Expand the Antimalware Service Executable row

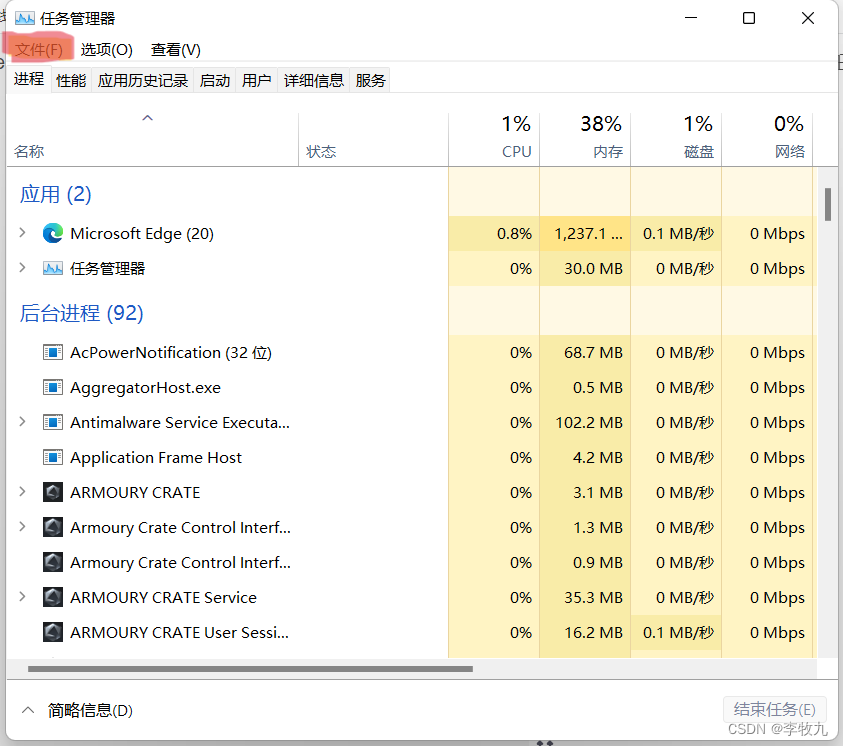pos(22,422)
